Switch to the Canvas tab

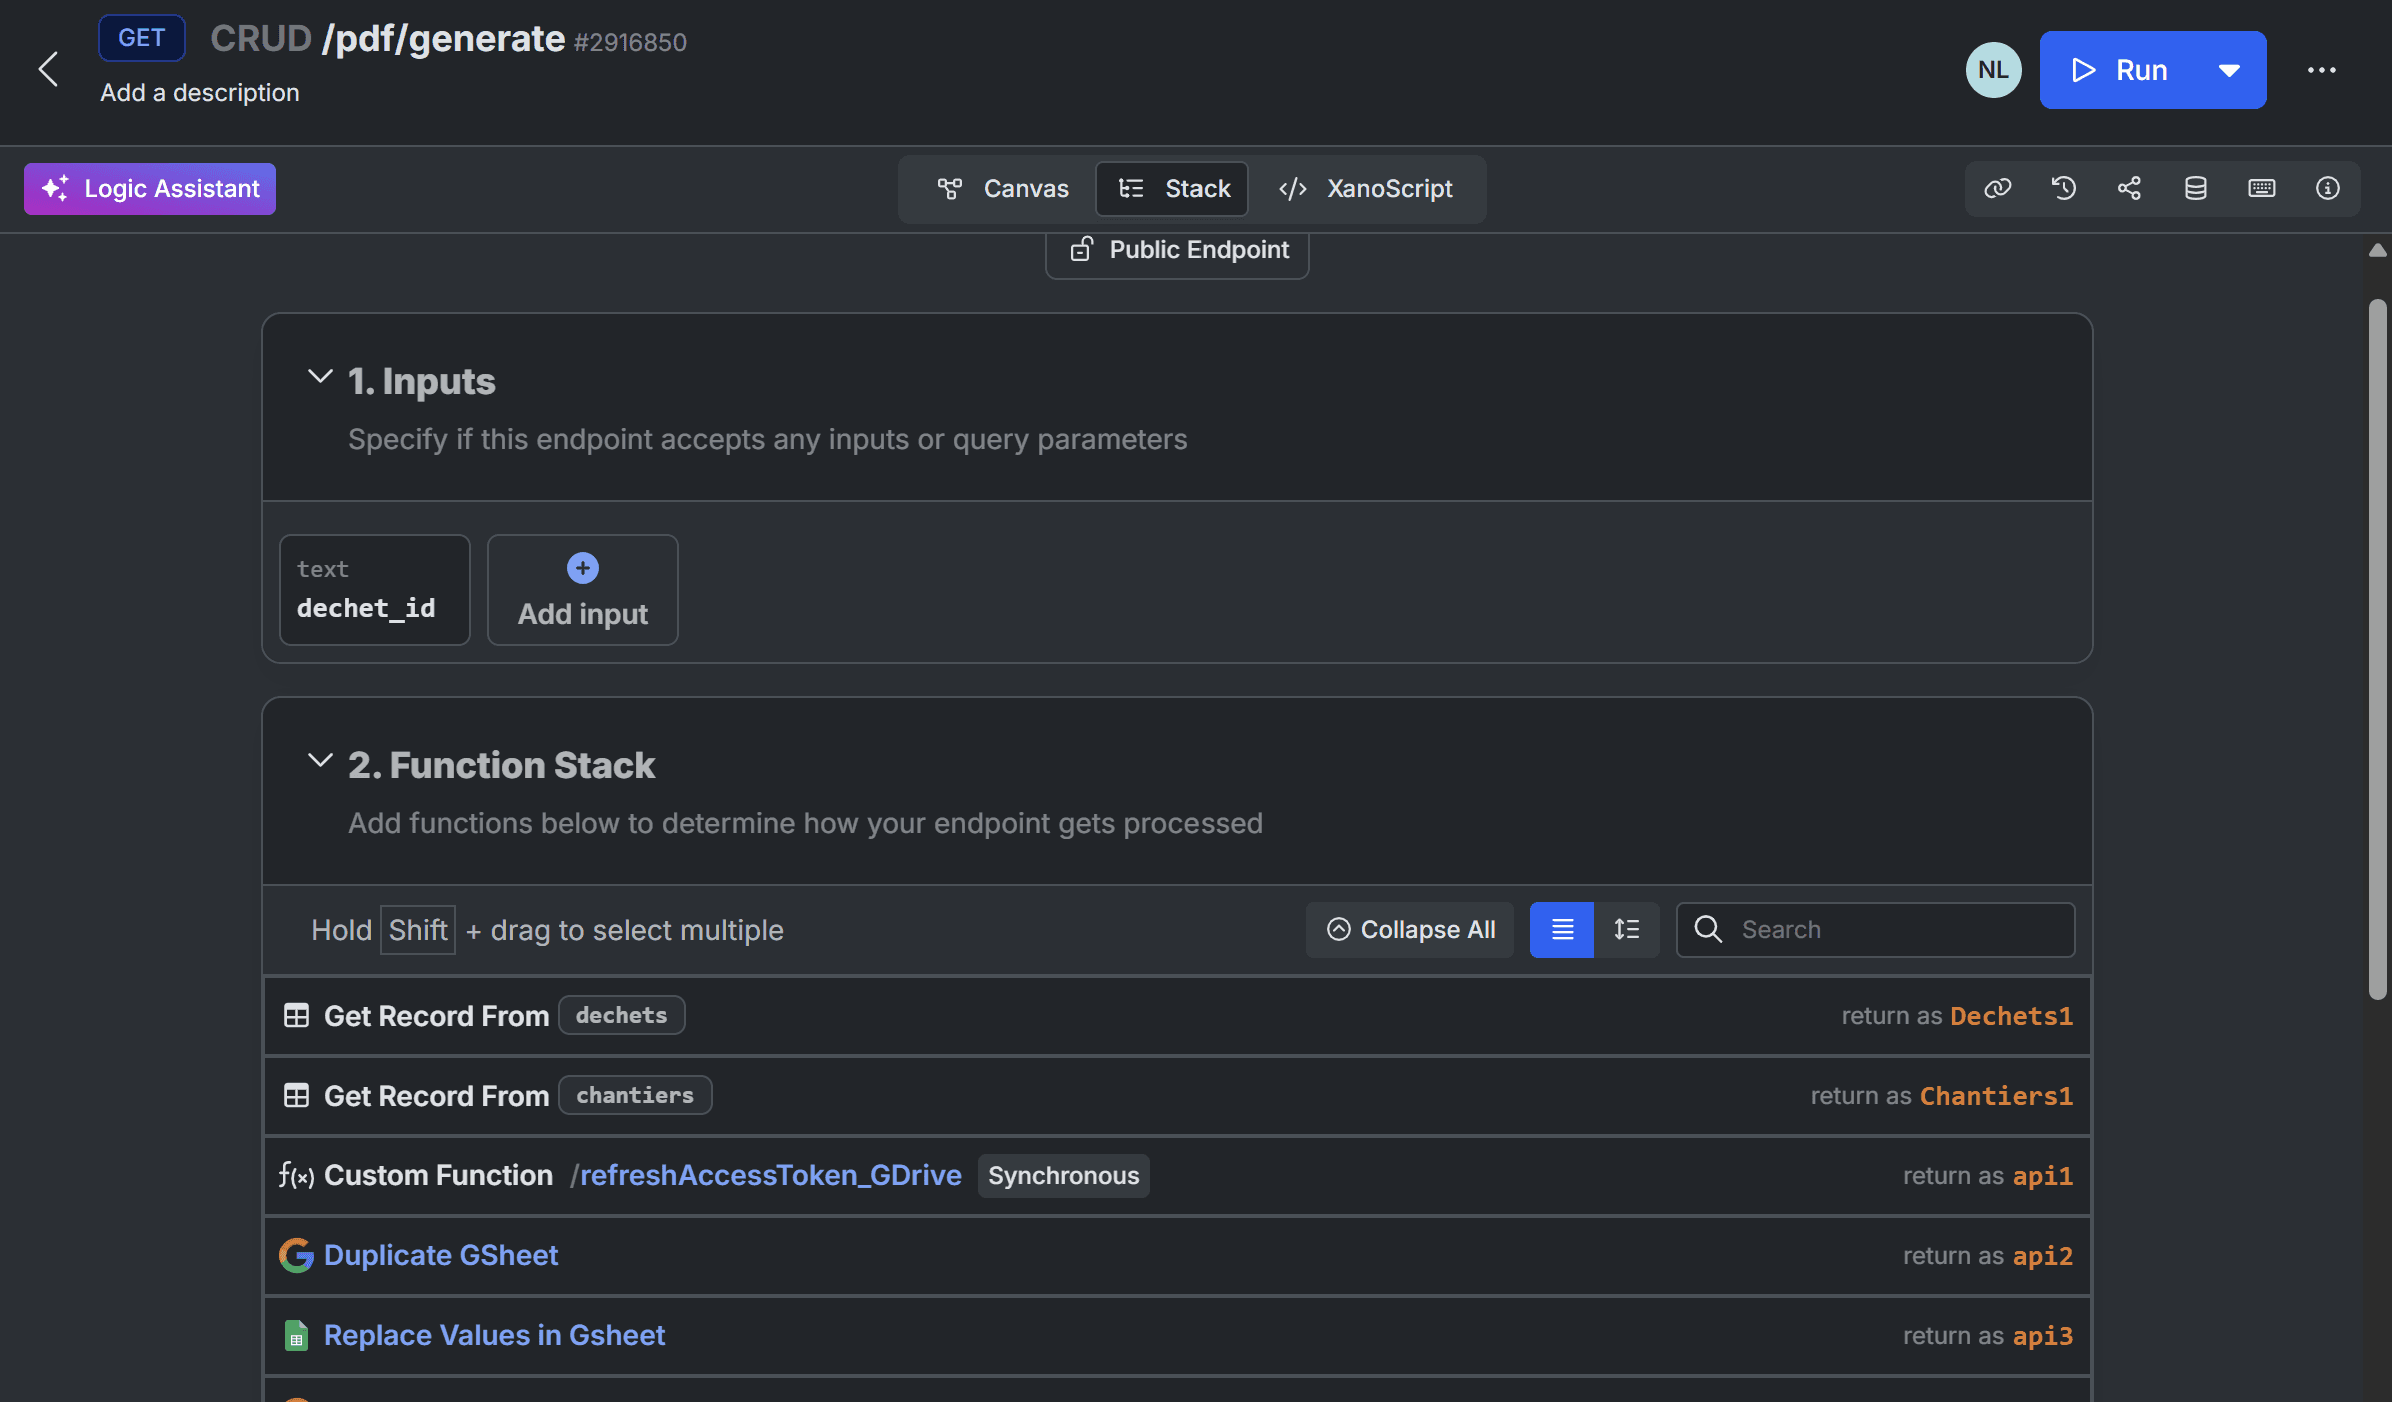[x=1003, y=189]
